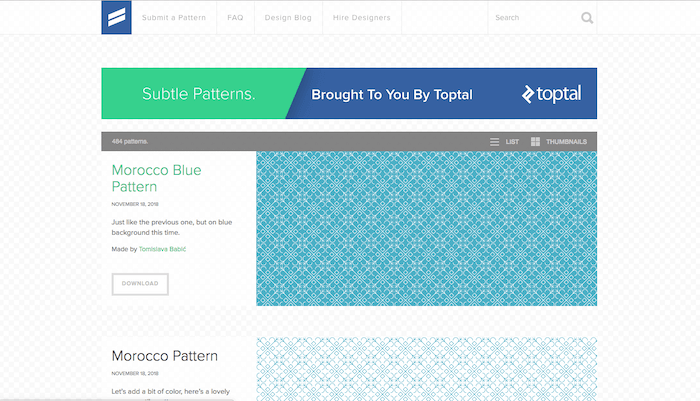Select the Thumbnails grid icon
This screenshot has width=700, height=401.
click(x=536, y=142)
